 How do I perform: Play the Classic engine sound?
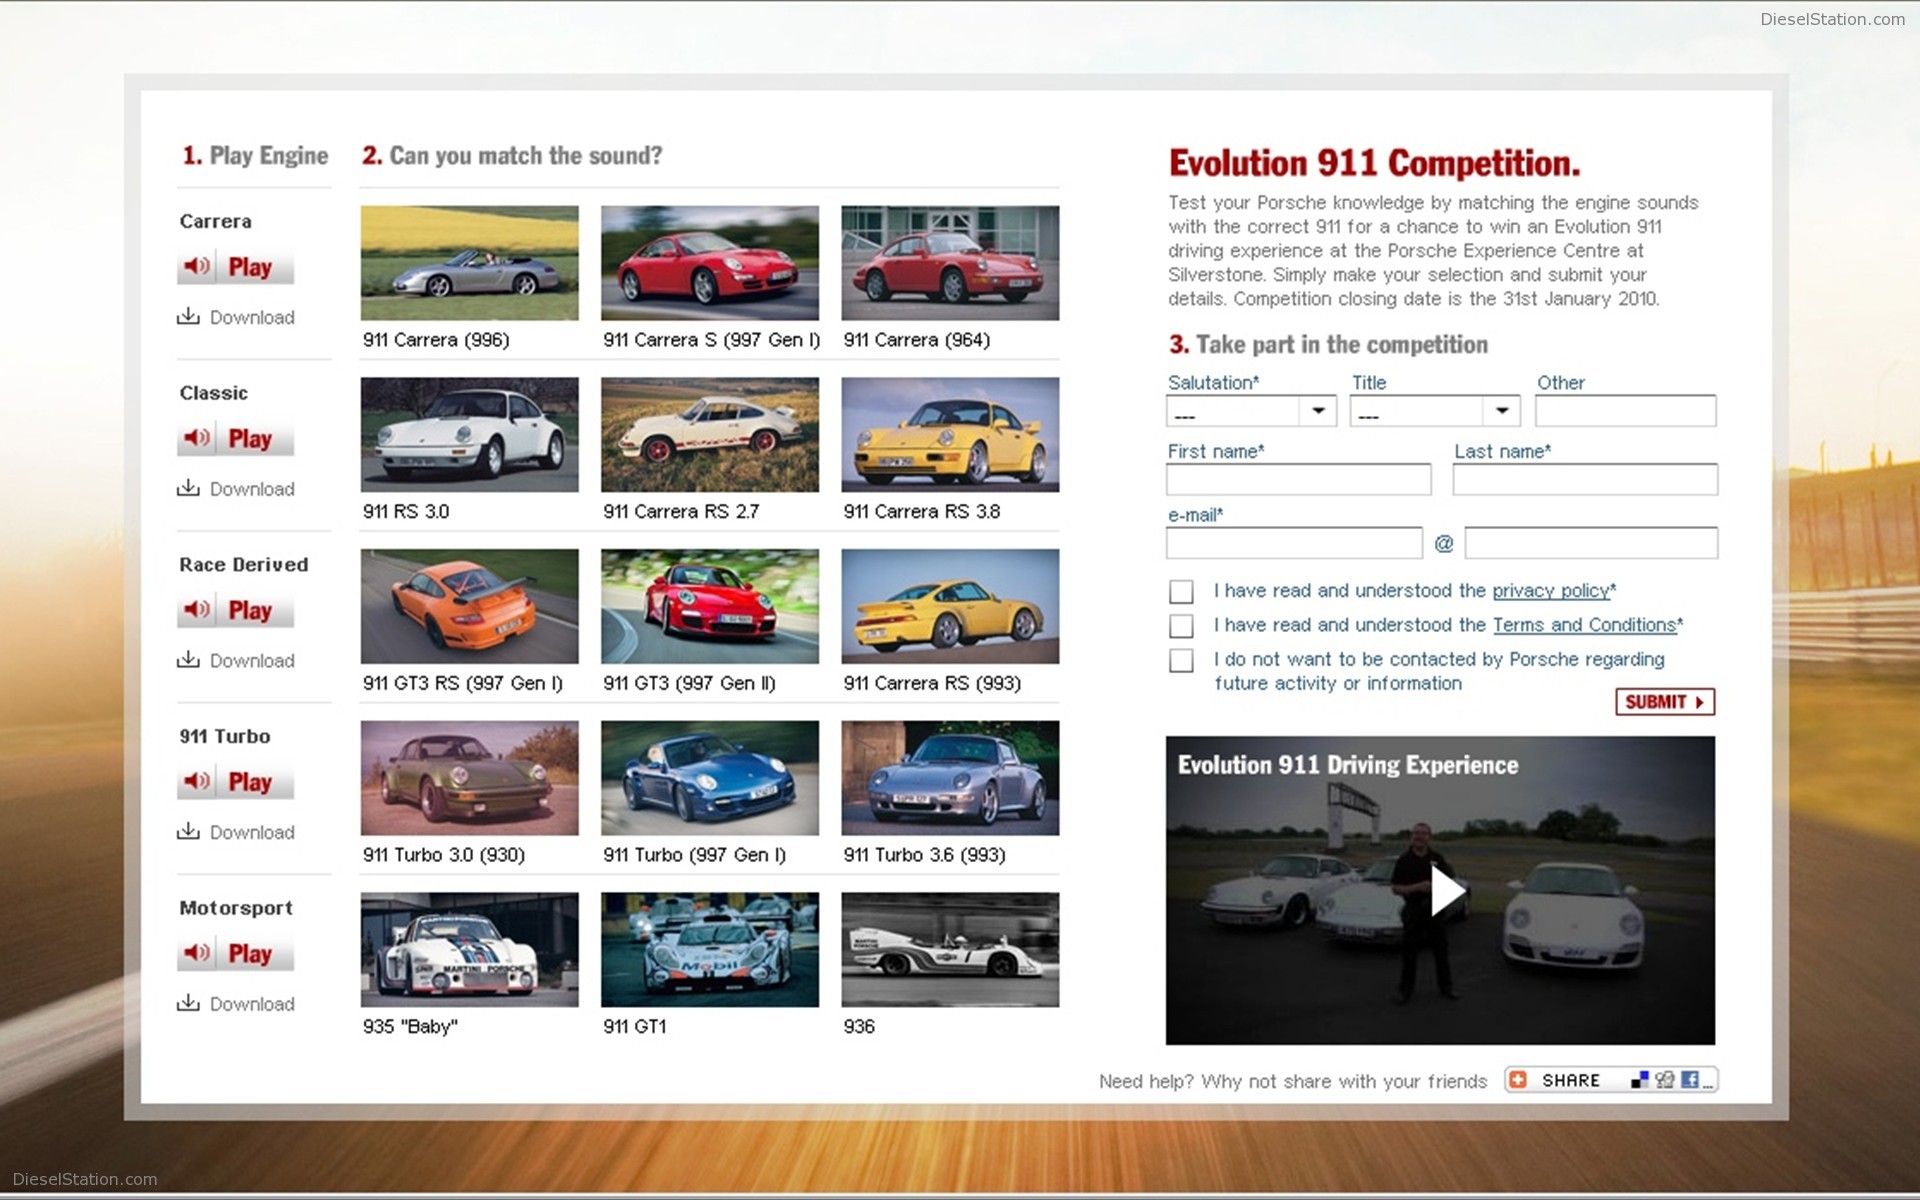tap(236, 439)
